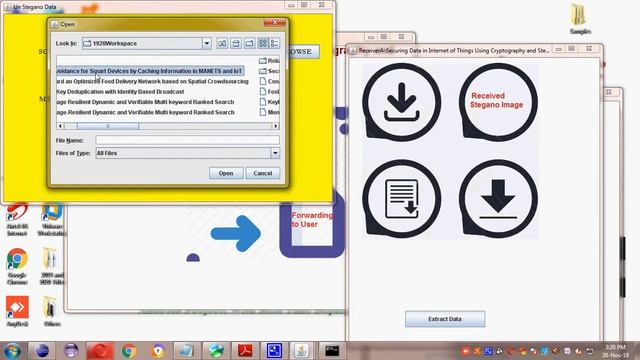Select 'Optimized Food Delivery Network' entry

click(152, 81)
